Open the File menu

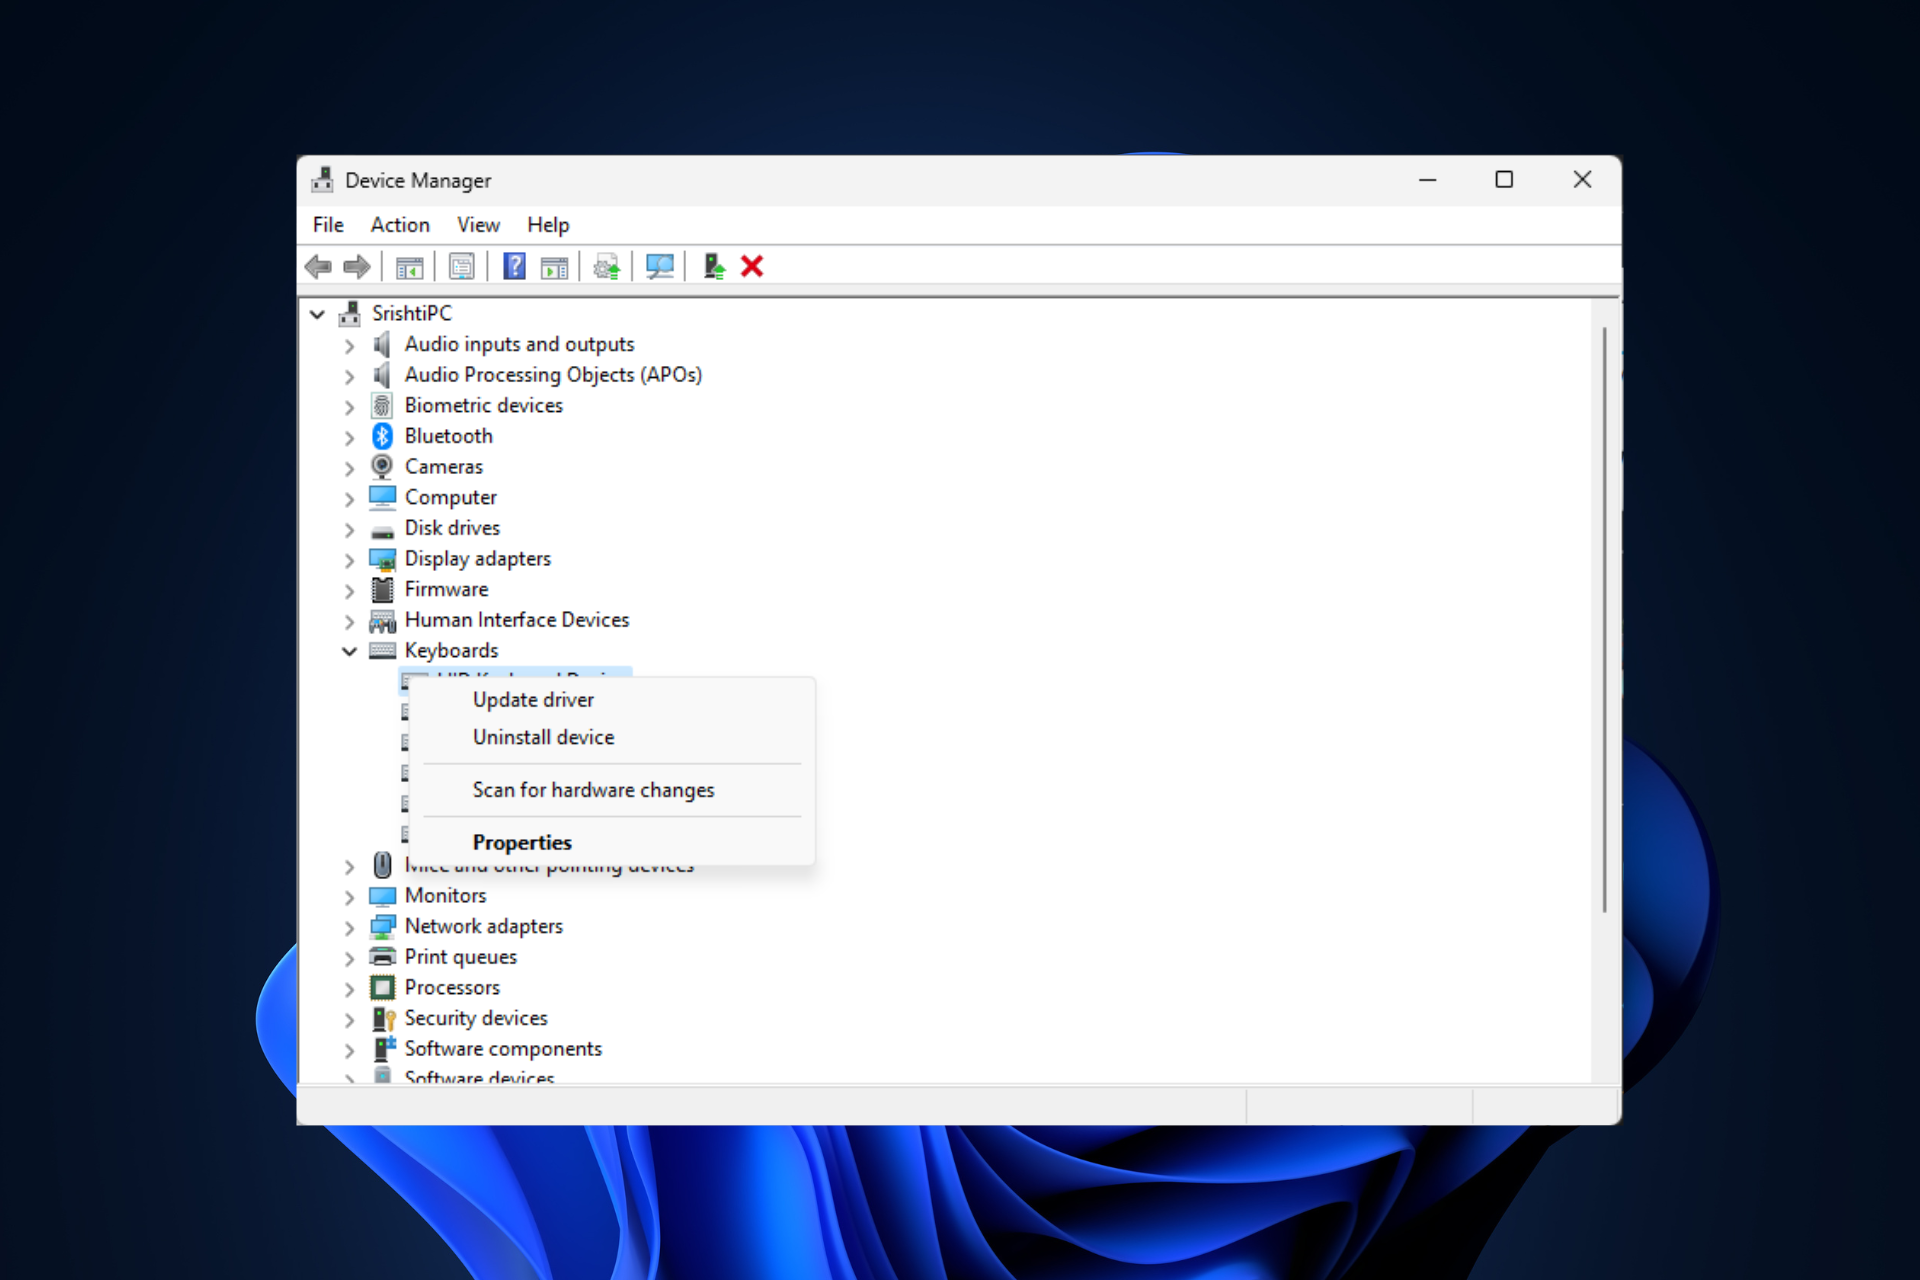coord(328,225)
